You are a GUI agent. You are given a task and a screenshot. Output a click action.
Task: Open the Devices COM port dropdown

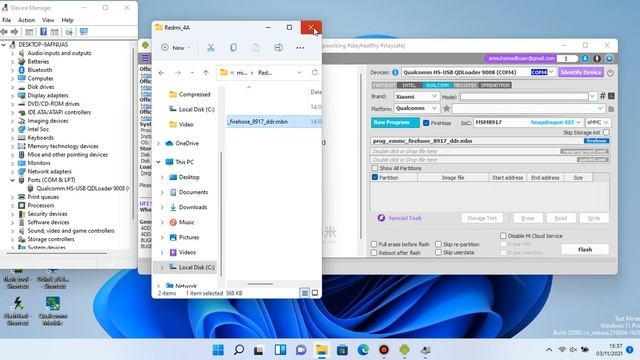tap(552, 72)
